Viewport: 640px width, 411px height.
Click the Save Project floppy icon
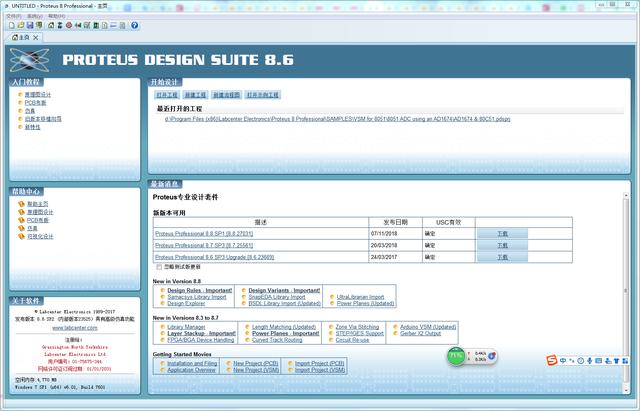(30, 25)
